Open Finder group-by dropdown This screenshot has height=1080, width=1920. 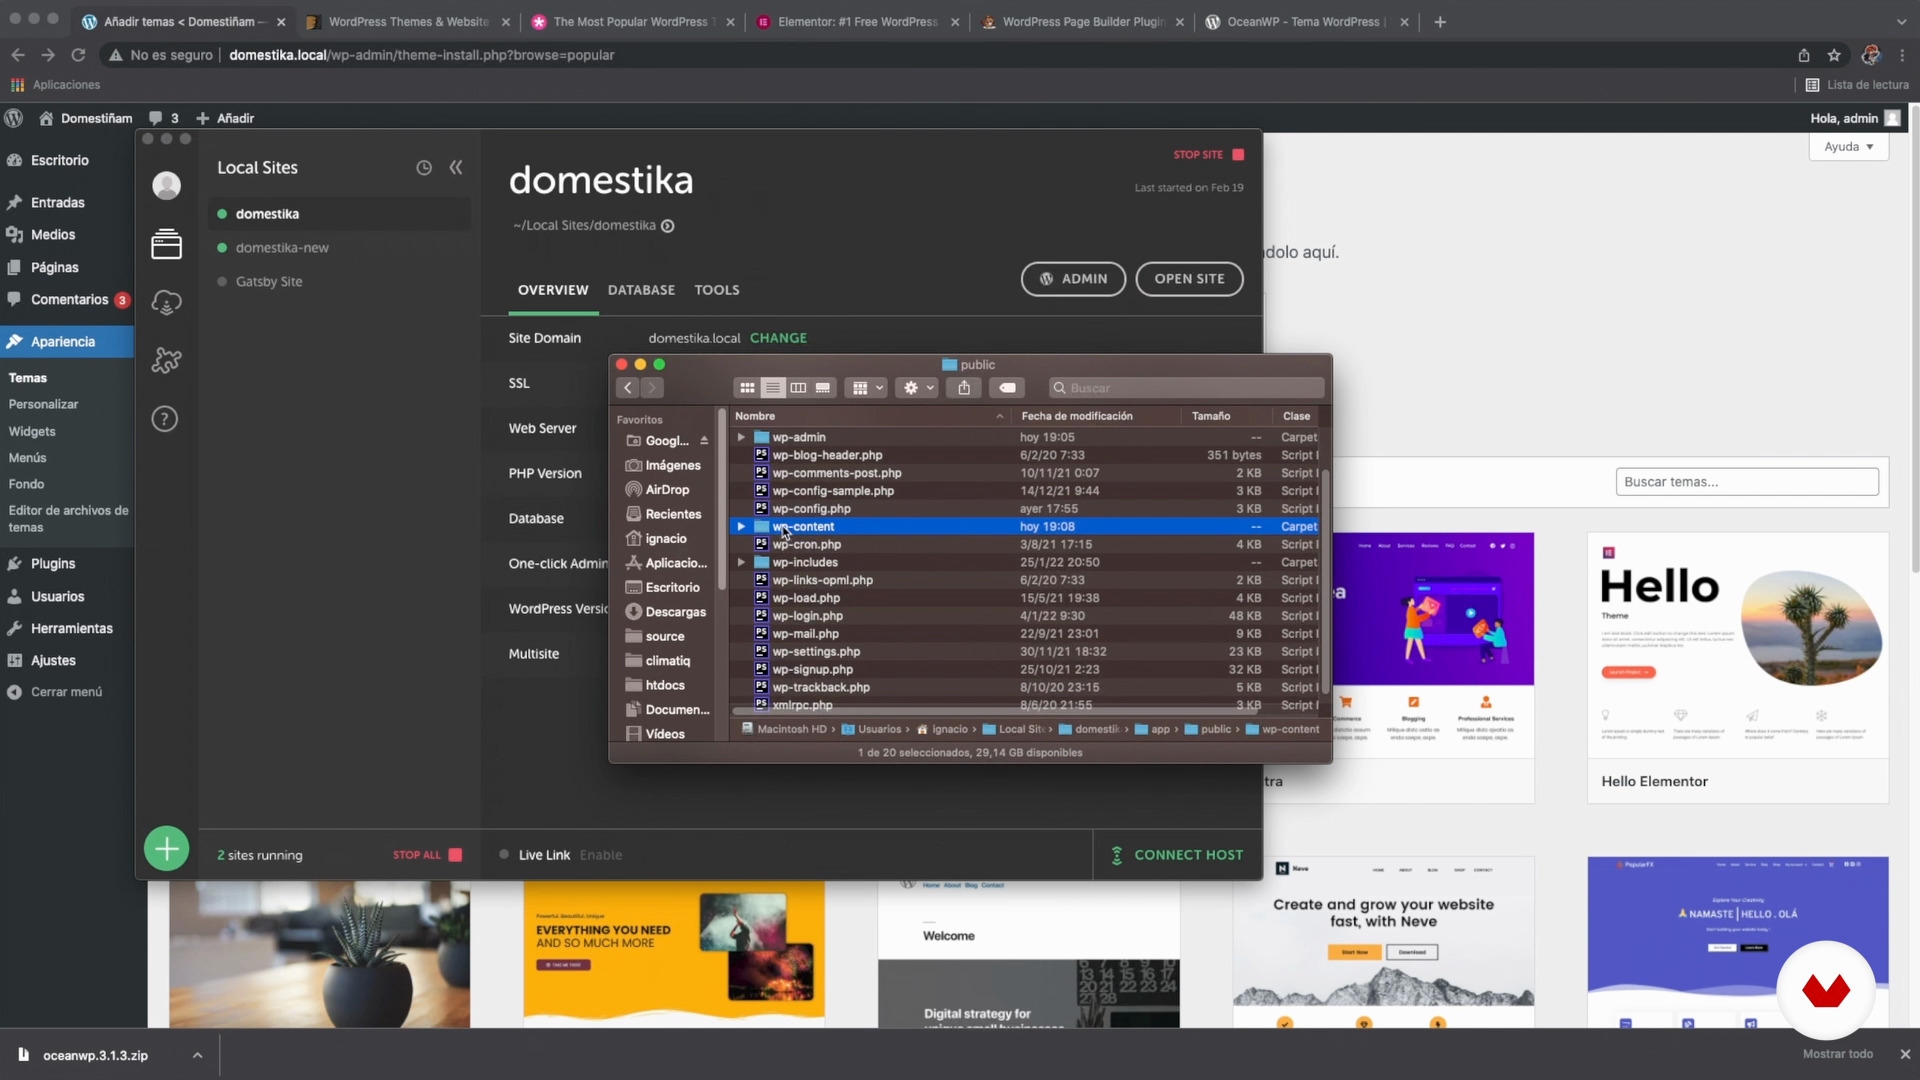coord(866,388)
